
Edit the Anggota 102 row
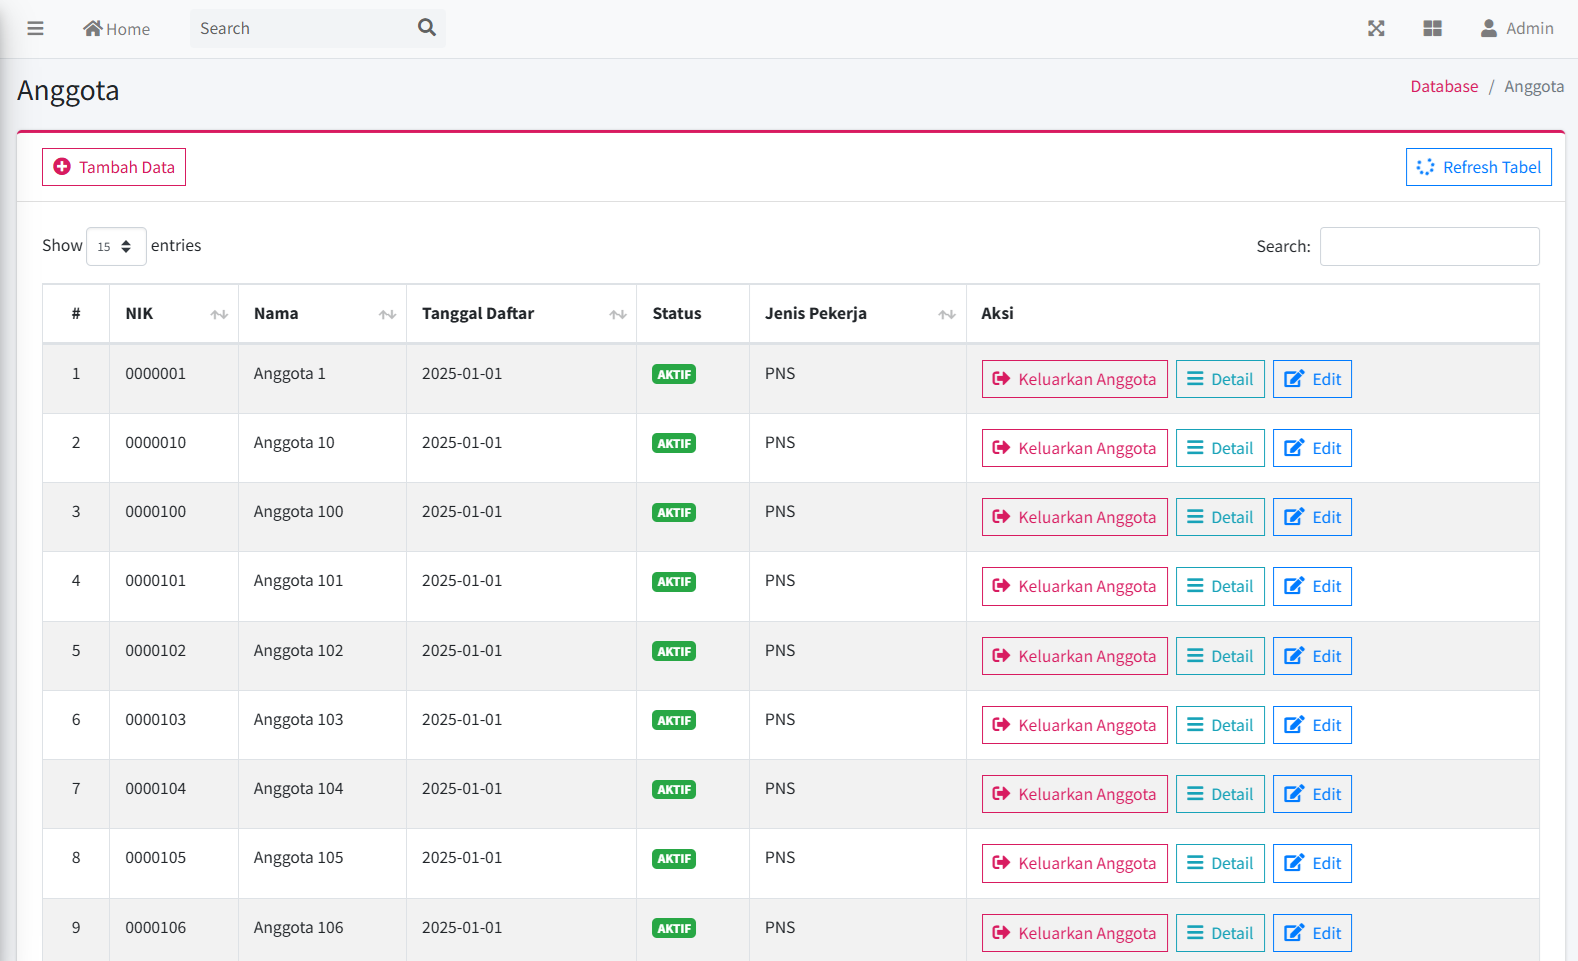1312,656
